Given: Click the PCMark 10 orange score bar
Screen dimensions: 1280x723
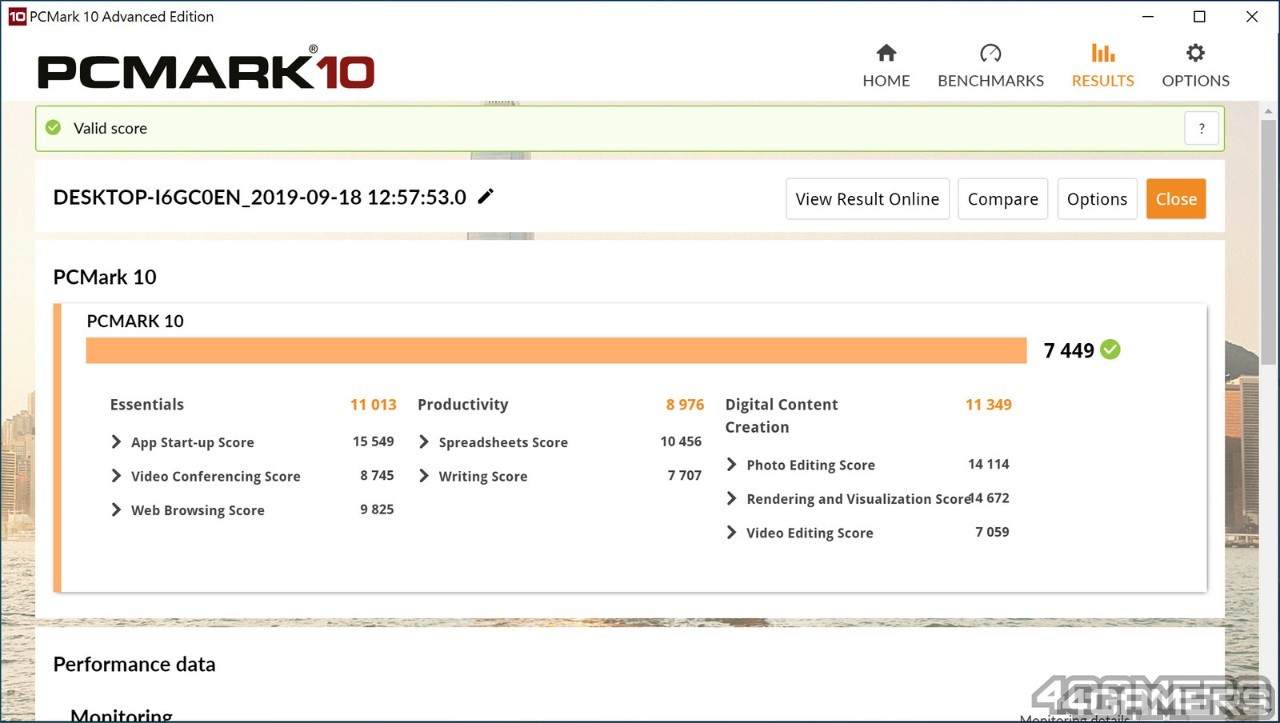Looking at the screenshot, I should 556,350.
